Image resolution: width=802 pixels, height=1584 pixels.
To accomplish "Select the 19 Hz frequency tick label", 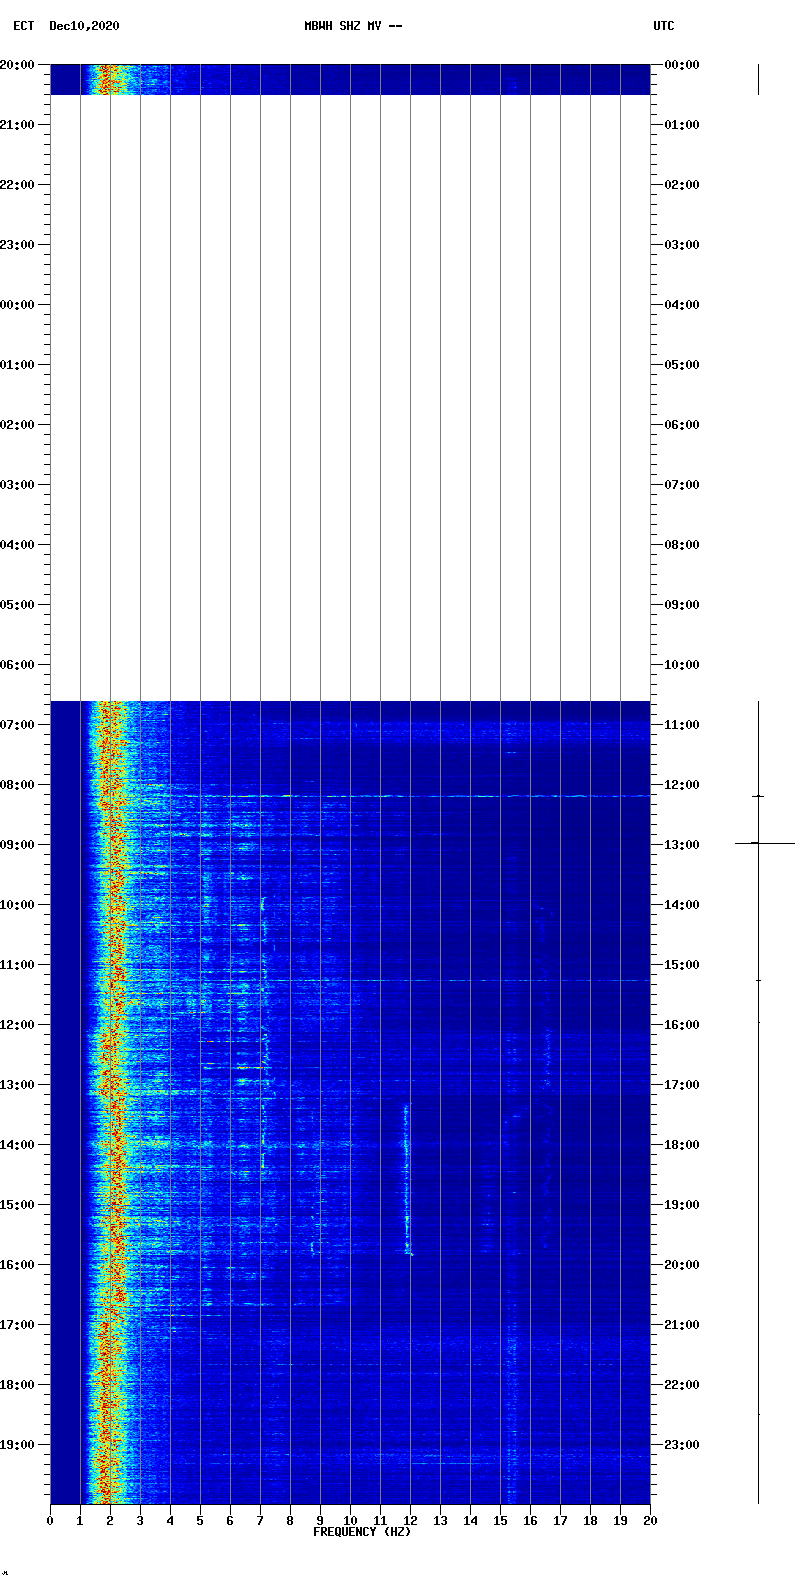I will pos(620,1521).
